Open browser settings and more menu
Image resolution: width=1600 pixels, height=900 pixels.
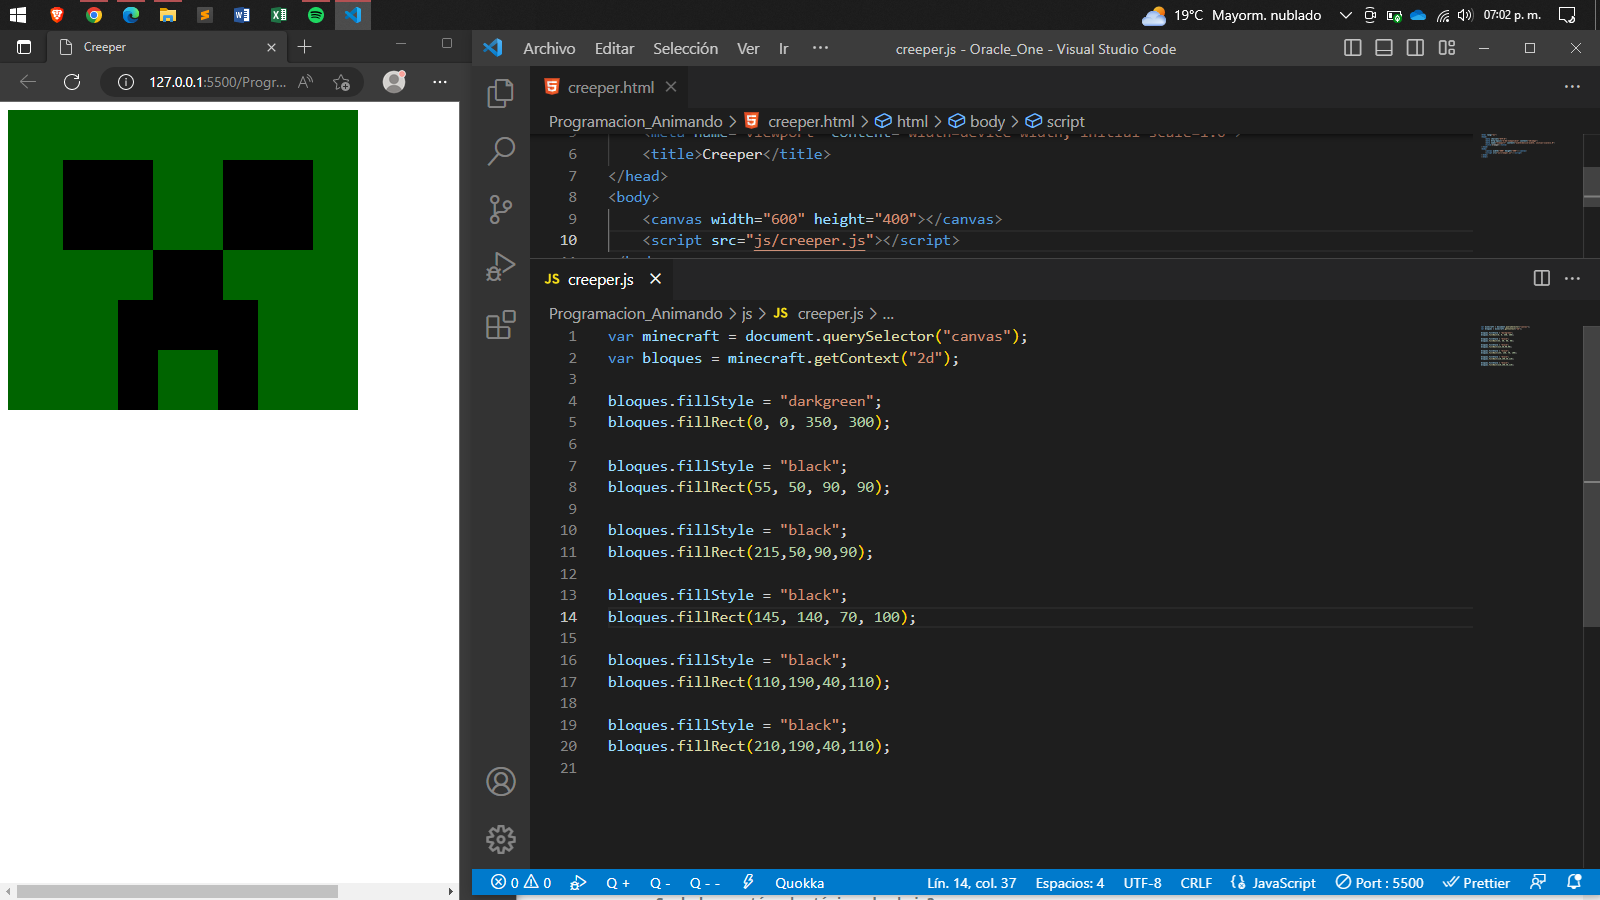(x=440, y=82)
